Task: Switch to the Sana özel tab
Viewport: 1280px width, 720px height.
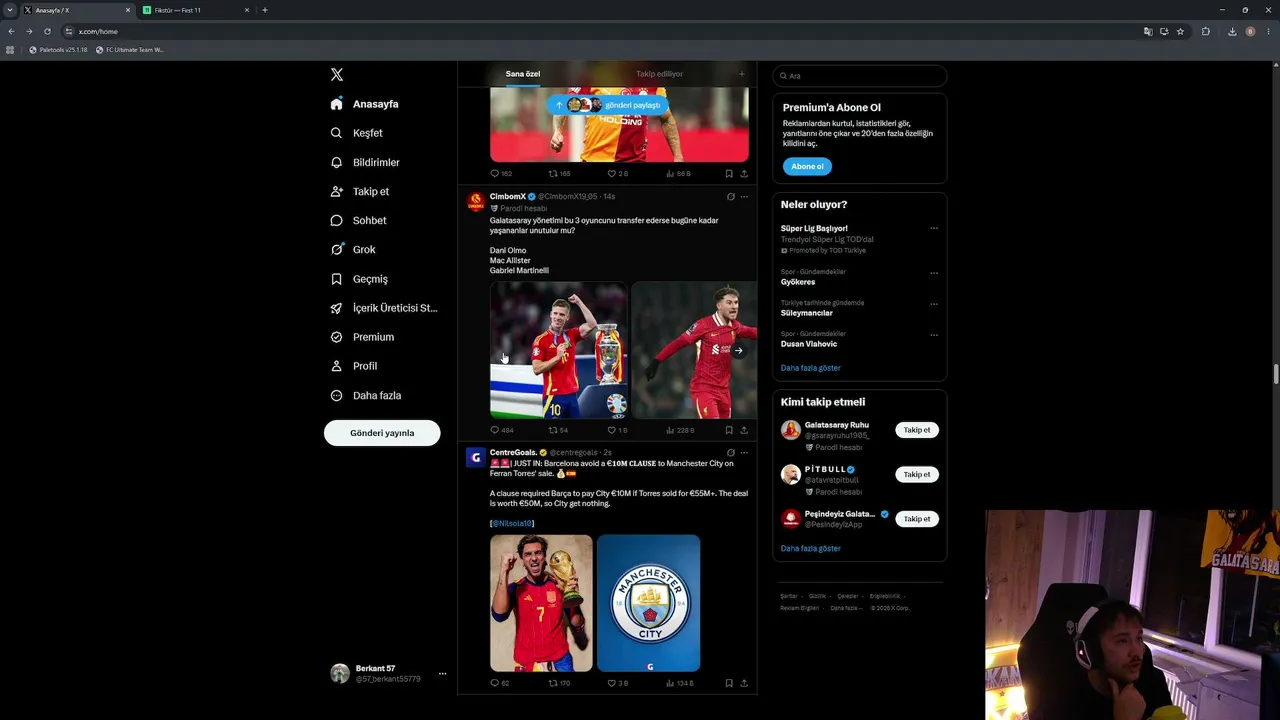Action: tap(523, 74)
